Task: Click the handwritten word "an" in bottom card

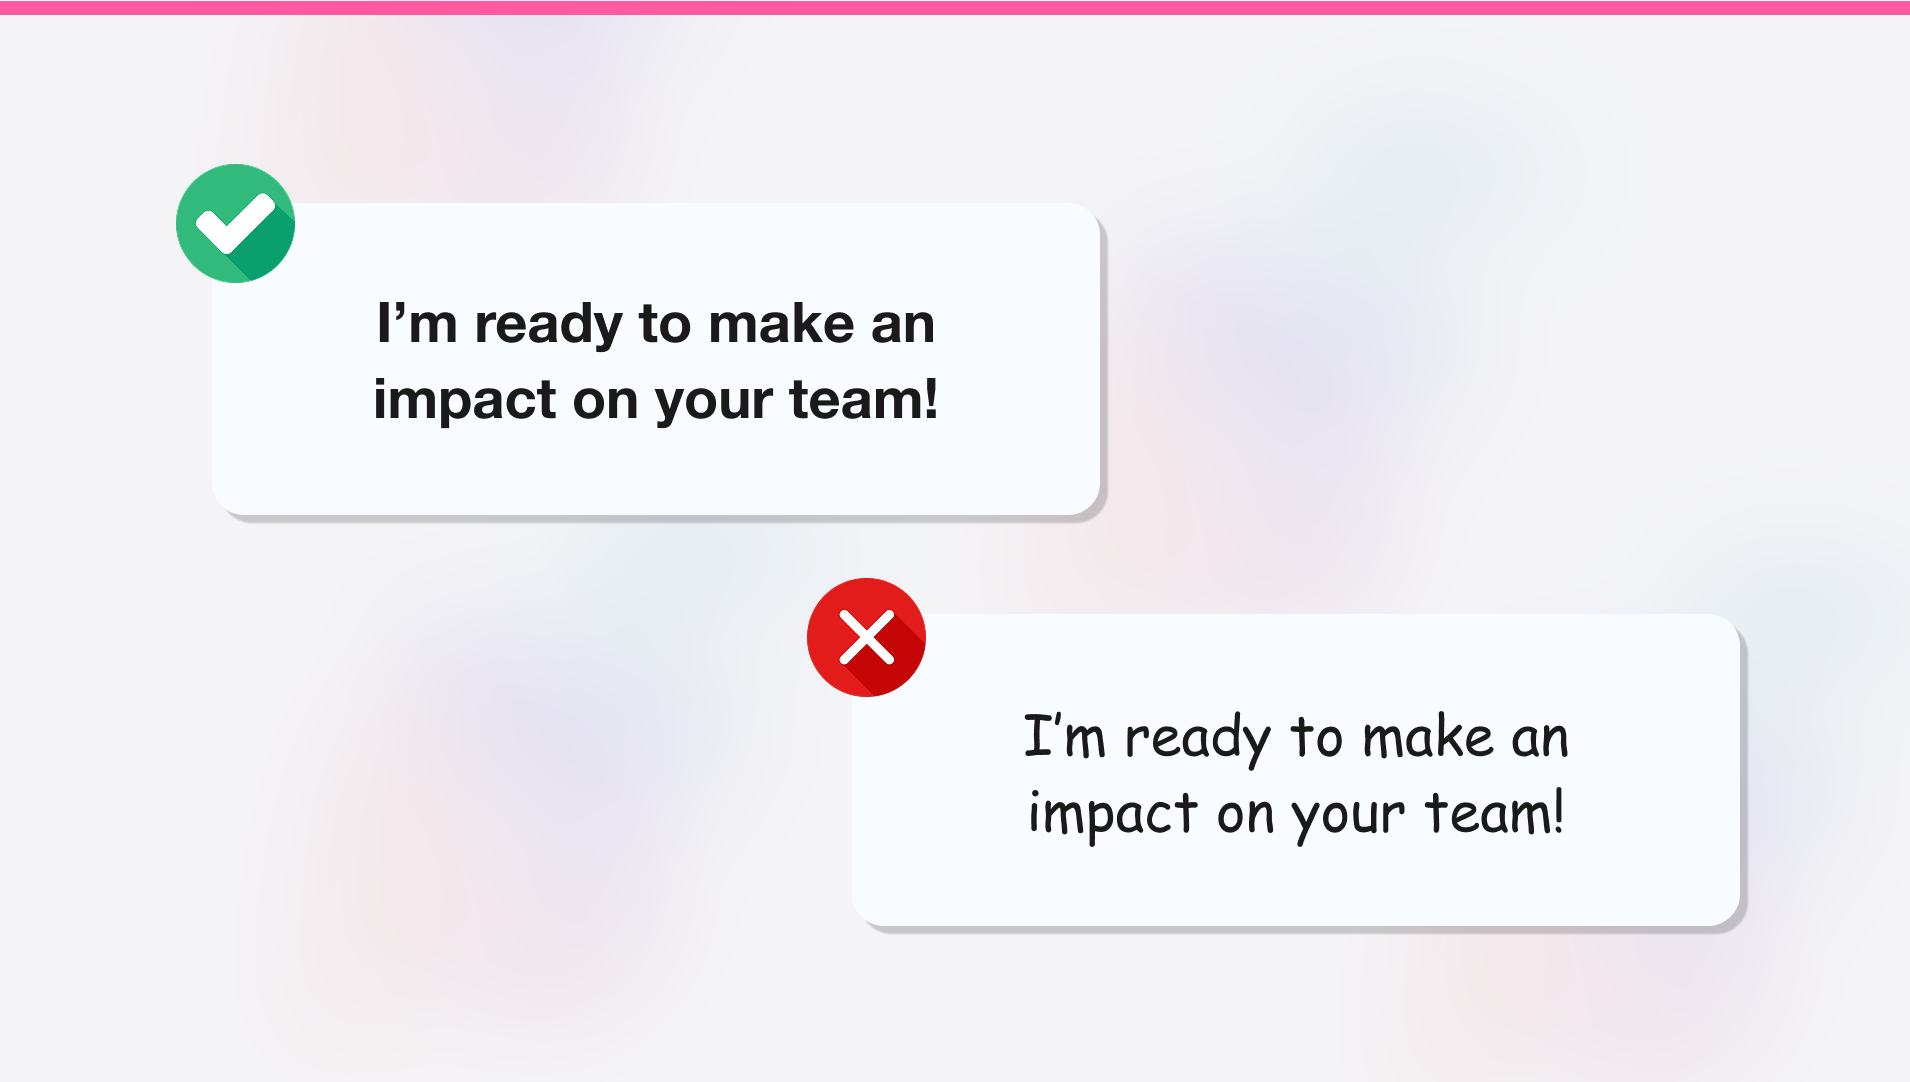Action: (1539, 740)
